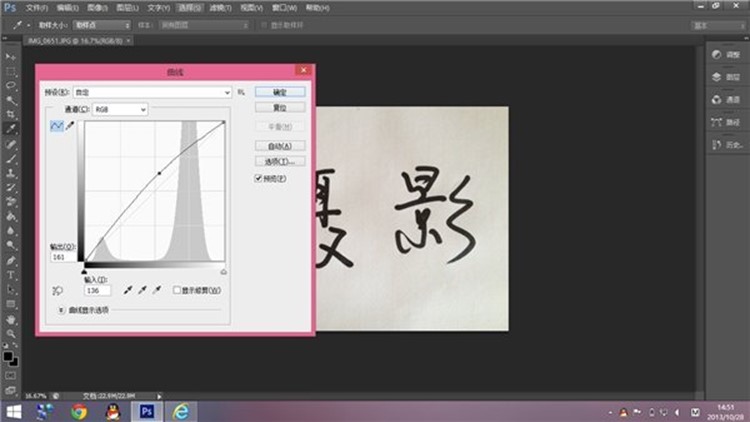Enable 显示修剪 (Show Clipping) checkbox

pos(177,290)
